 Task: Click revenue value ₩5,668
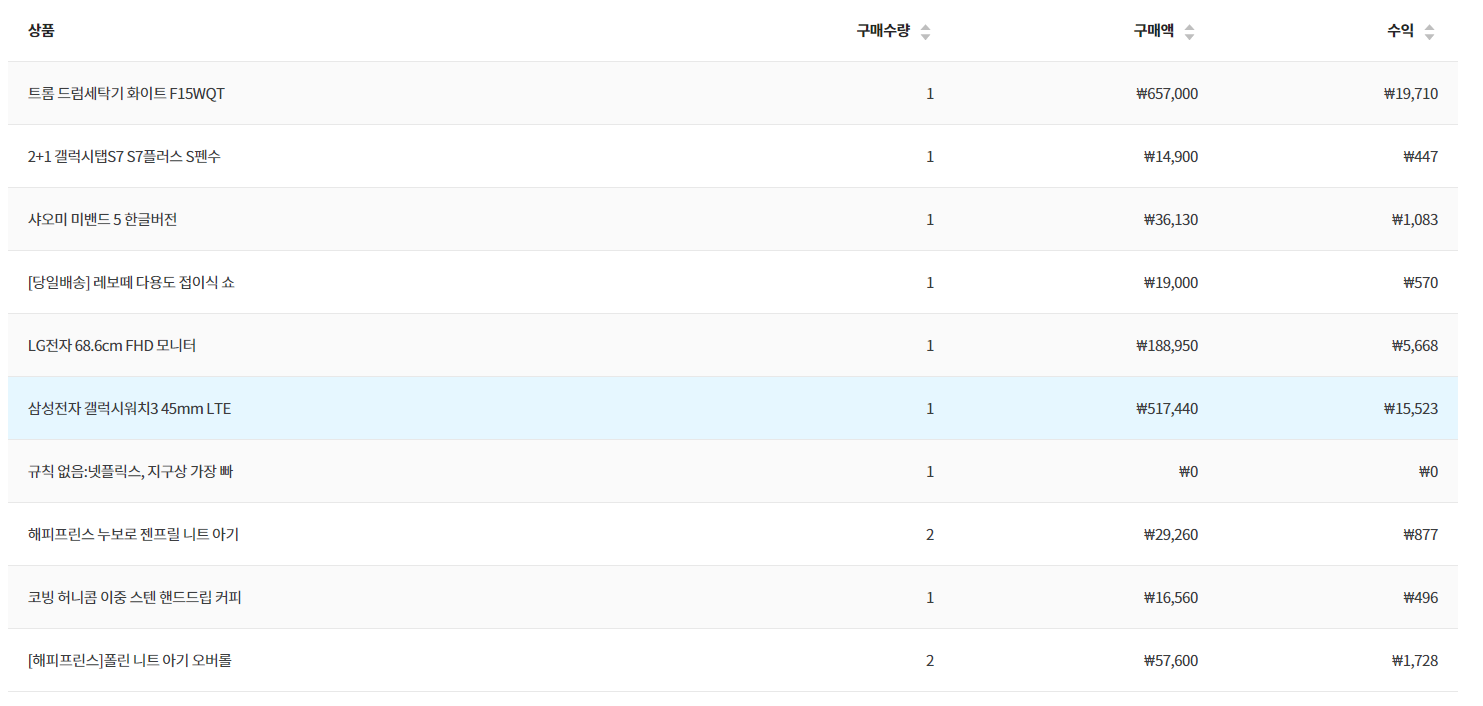(x=1415, y=346)
